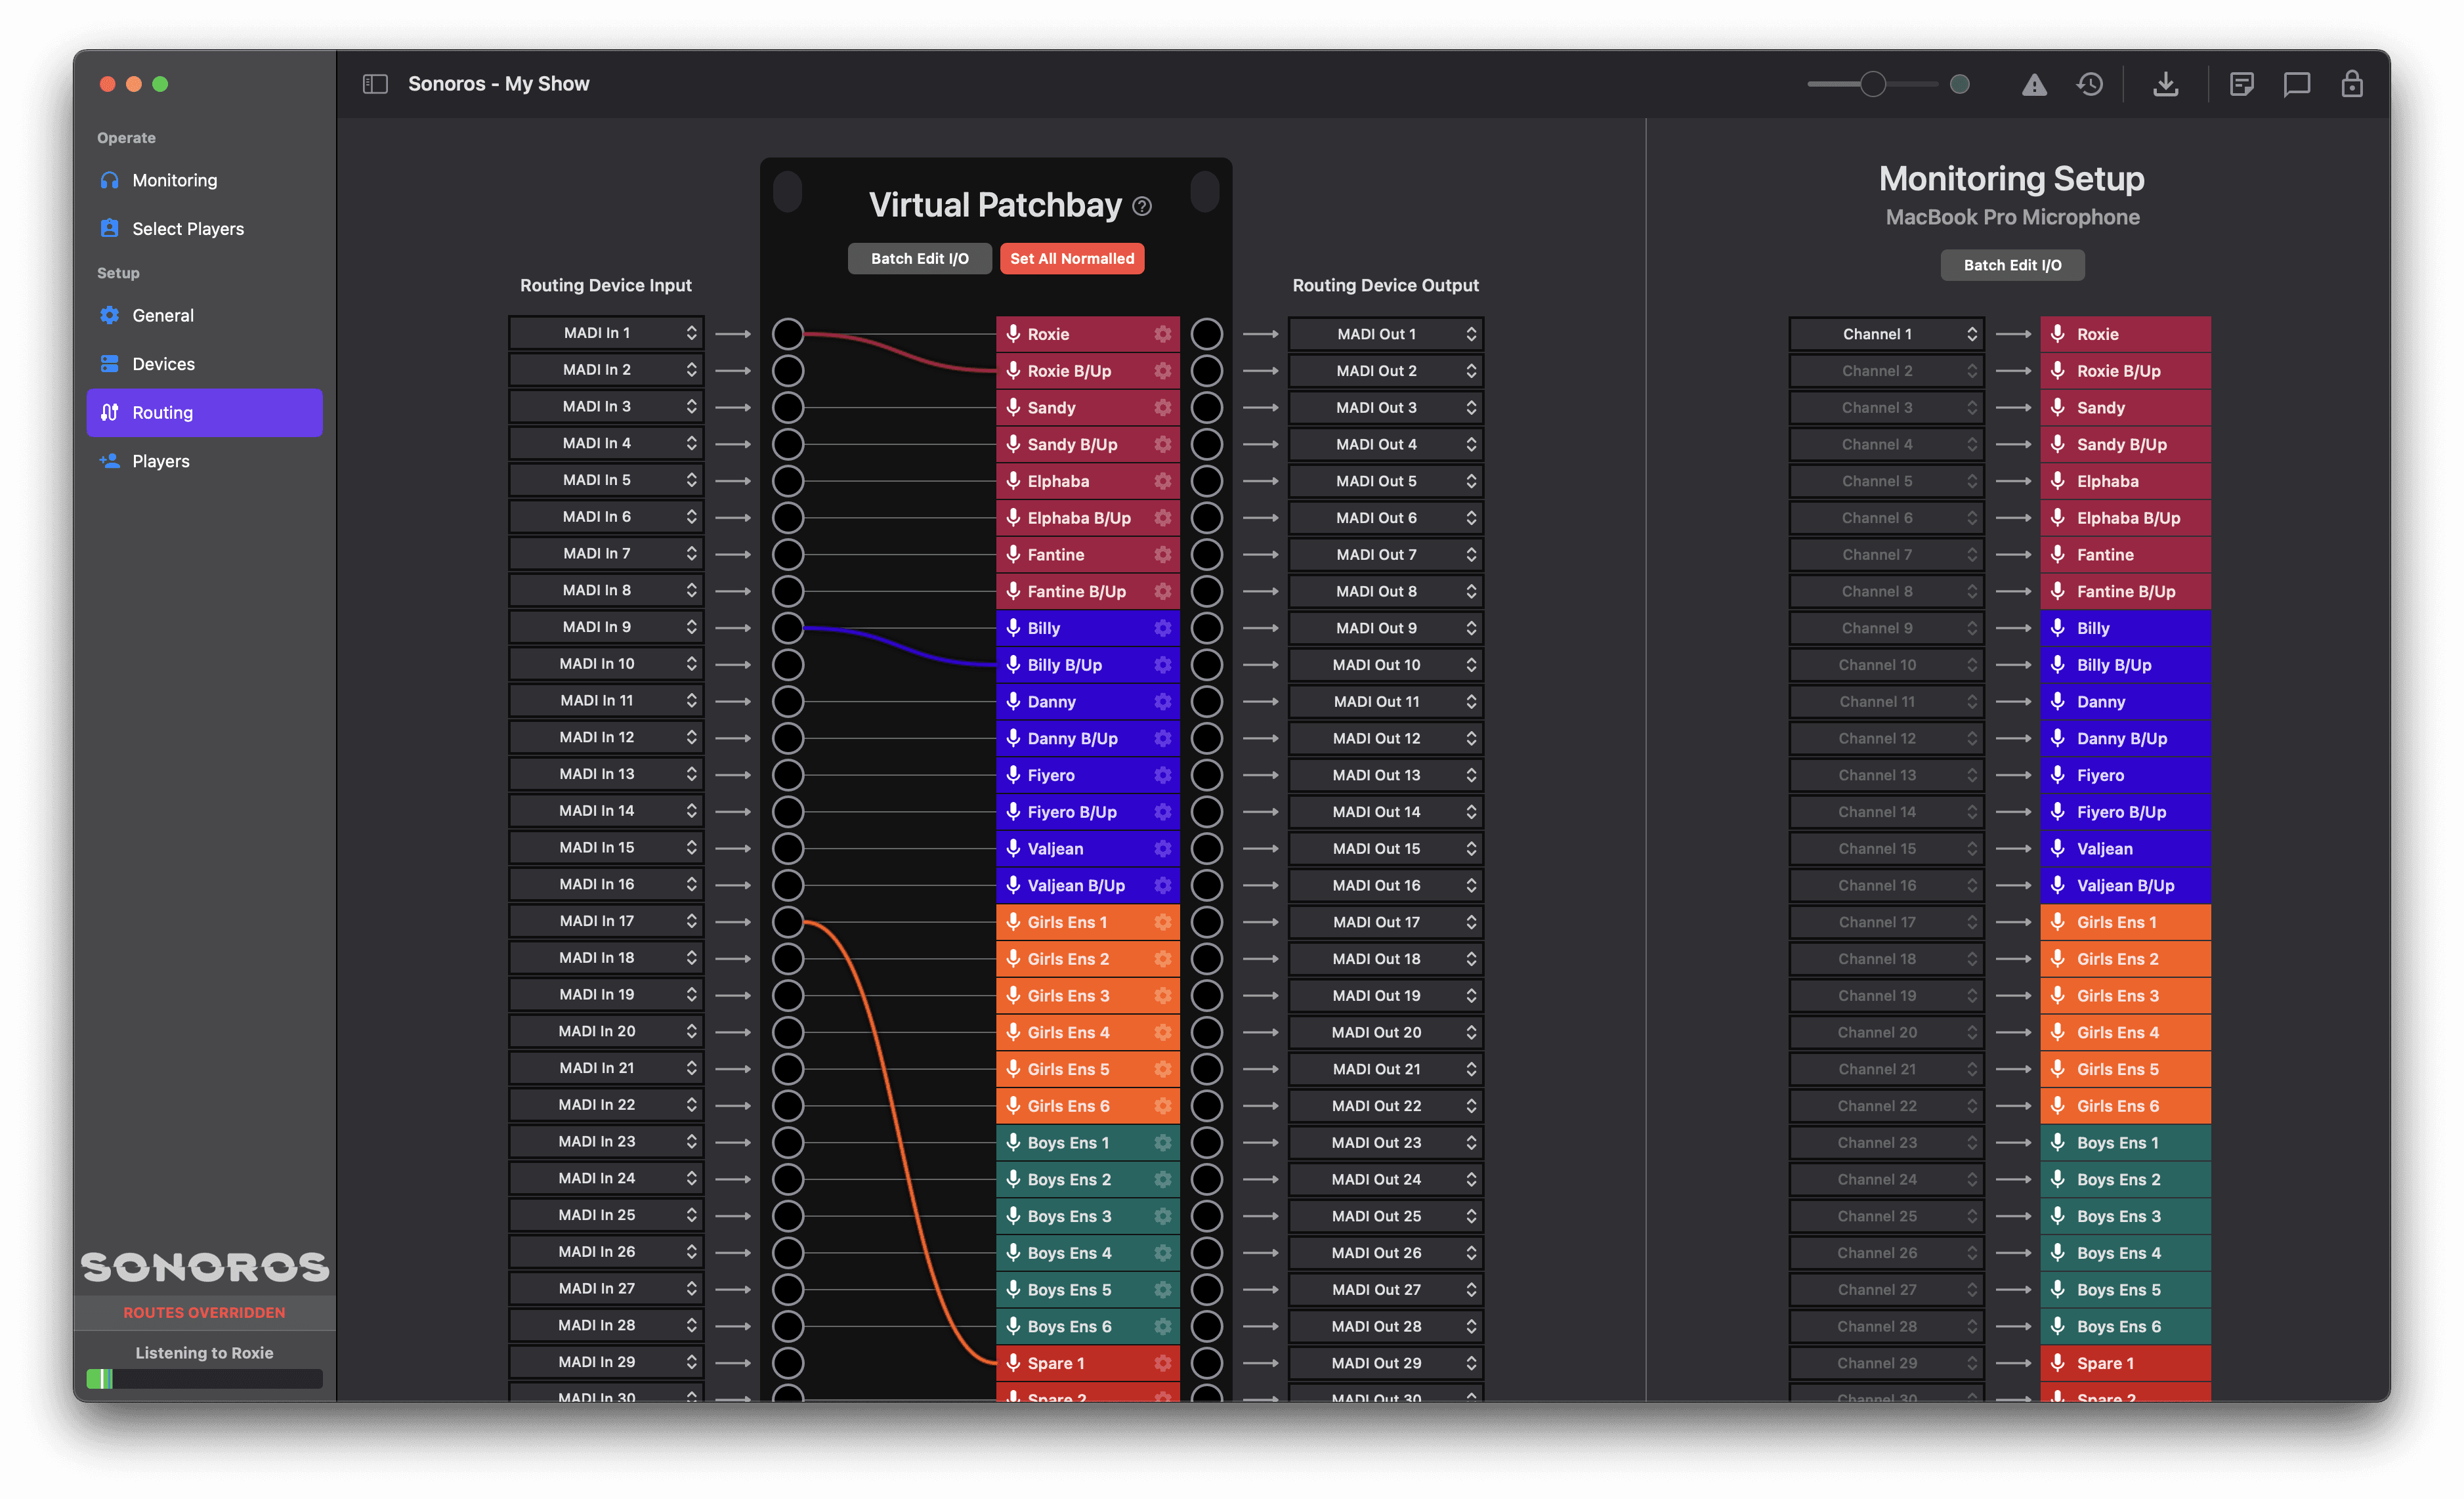The height and width of the screenshot is (1499, 2464).
Task: Go to Devices in the sidebar
Action: (163, 364)
